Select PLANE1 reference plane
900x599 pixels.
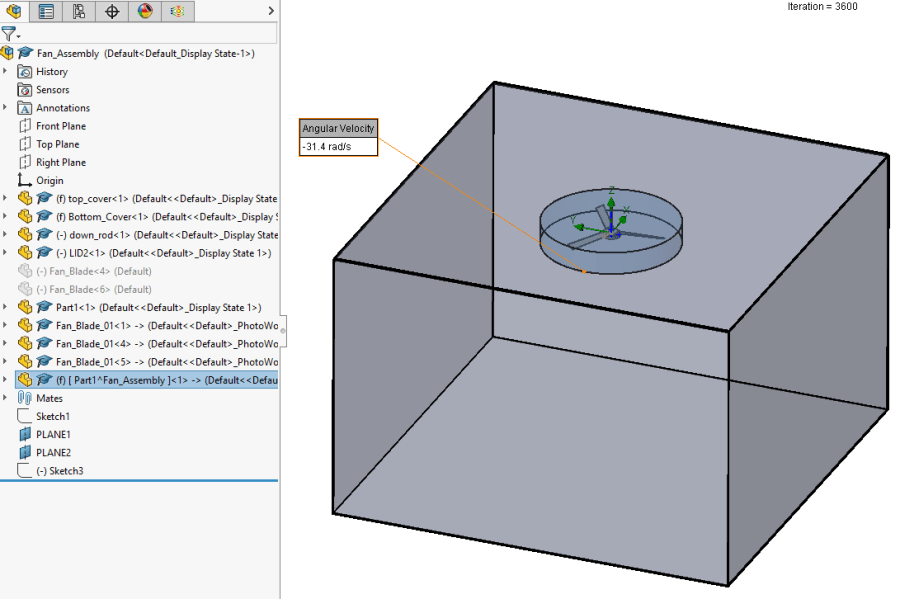(53, 435)
